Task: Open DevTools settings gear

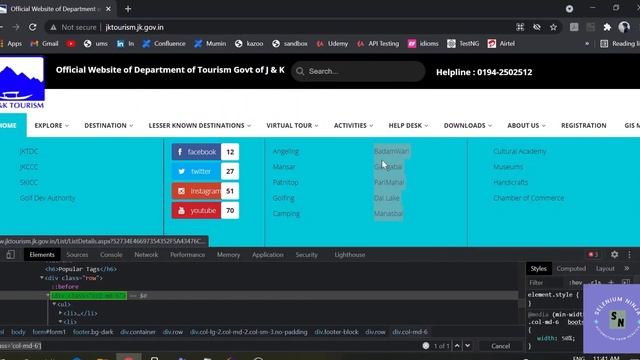Action: (x=614, y=255)
